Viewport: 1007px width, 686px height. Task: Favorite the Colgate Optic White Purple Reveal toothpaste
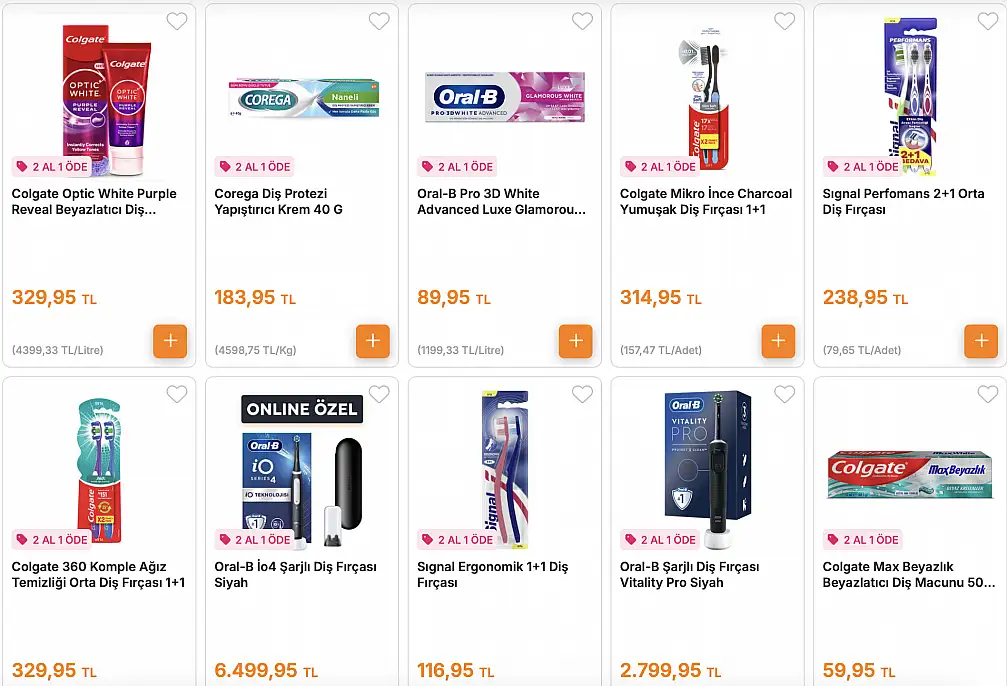click(177, 21)
